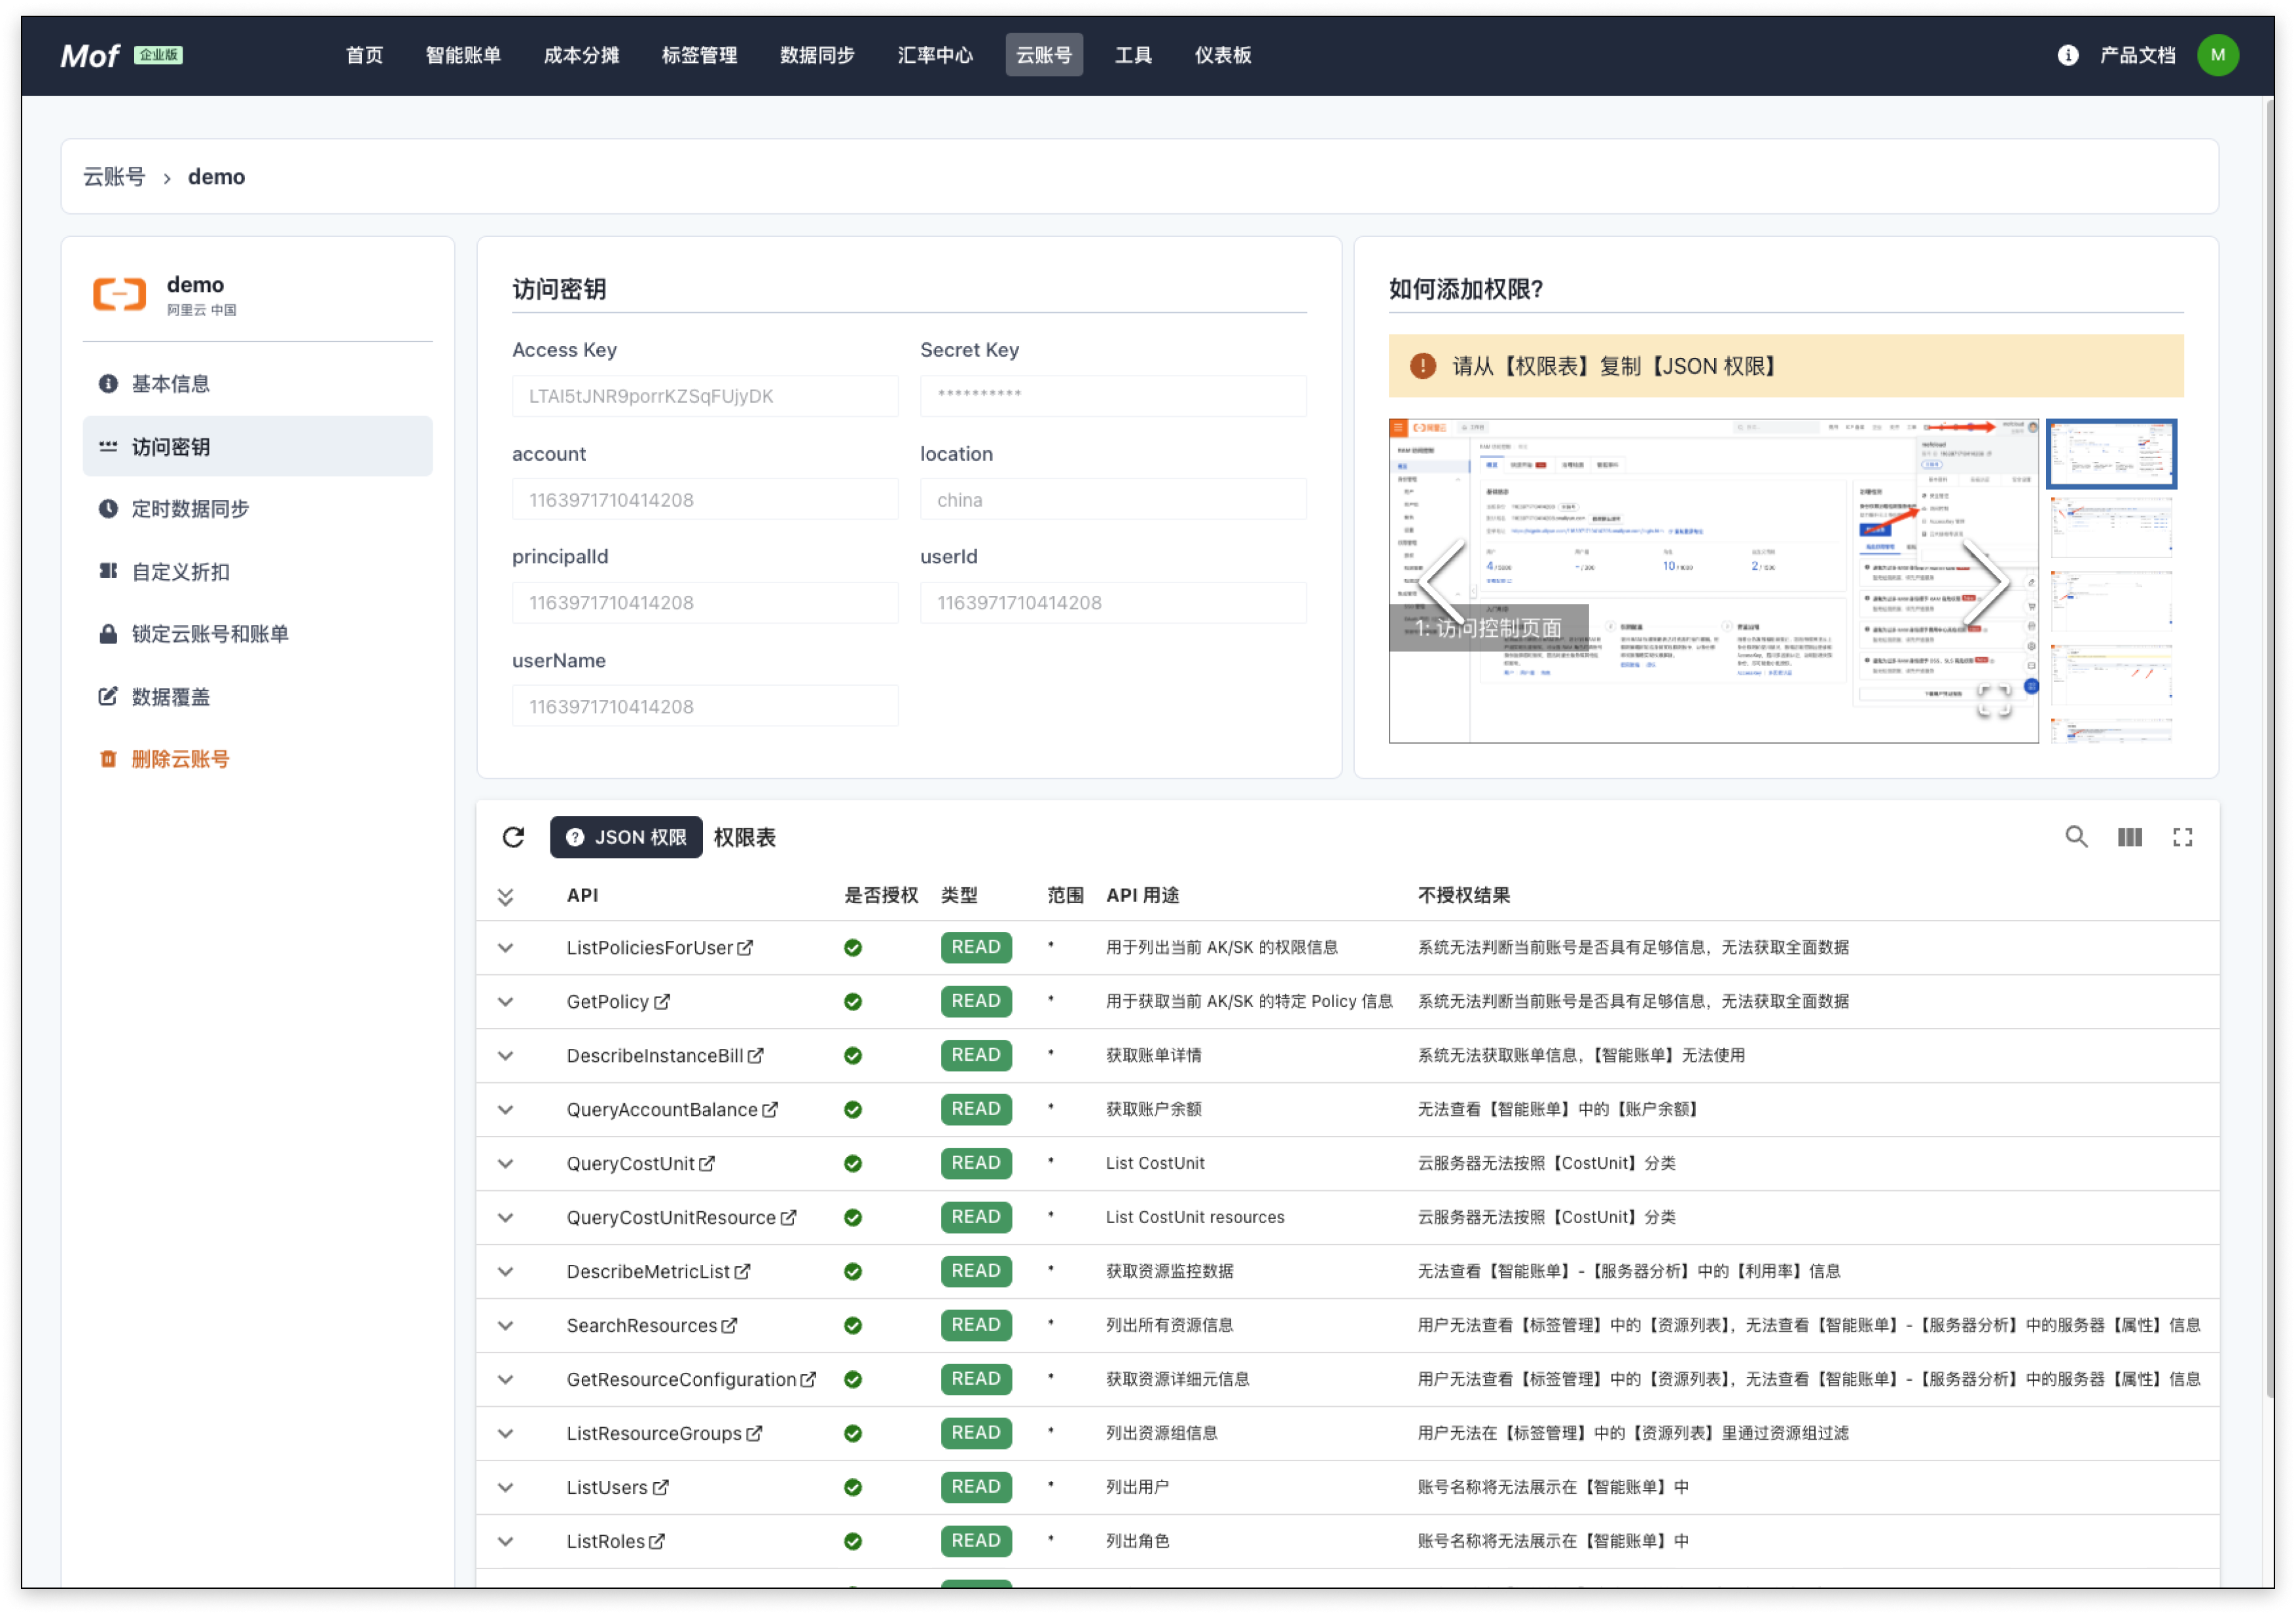Click the info icon beside 产品文档
Screen dimensions: 2296x1615
(x=2067, y=55)
